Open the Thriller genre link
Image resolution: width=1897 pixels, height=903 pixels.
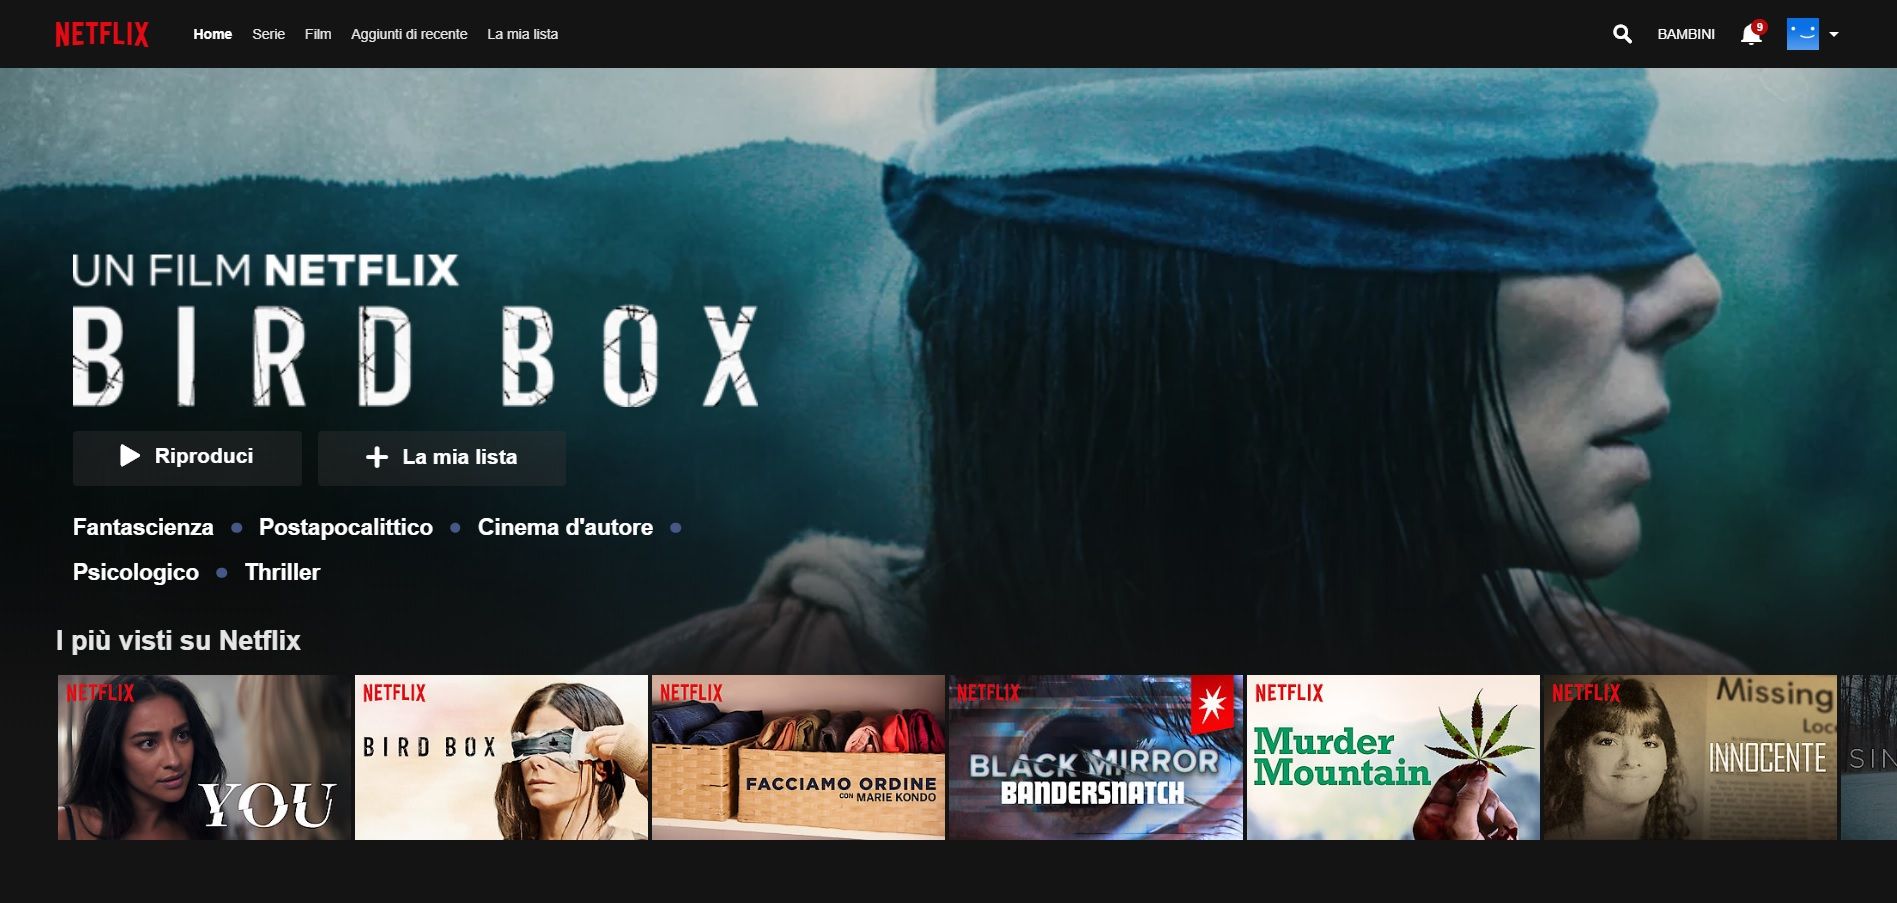[283, 572]
